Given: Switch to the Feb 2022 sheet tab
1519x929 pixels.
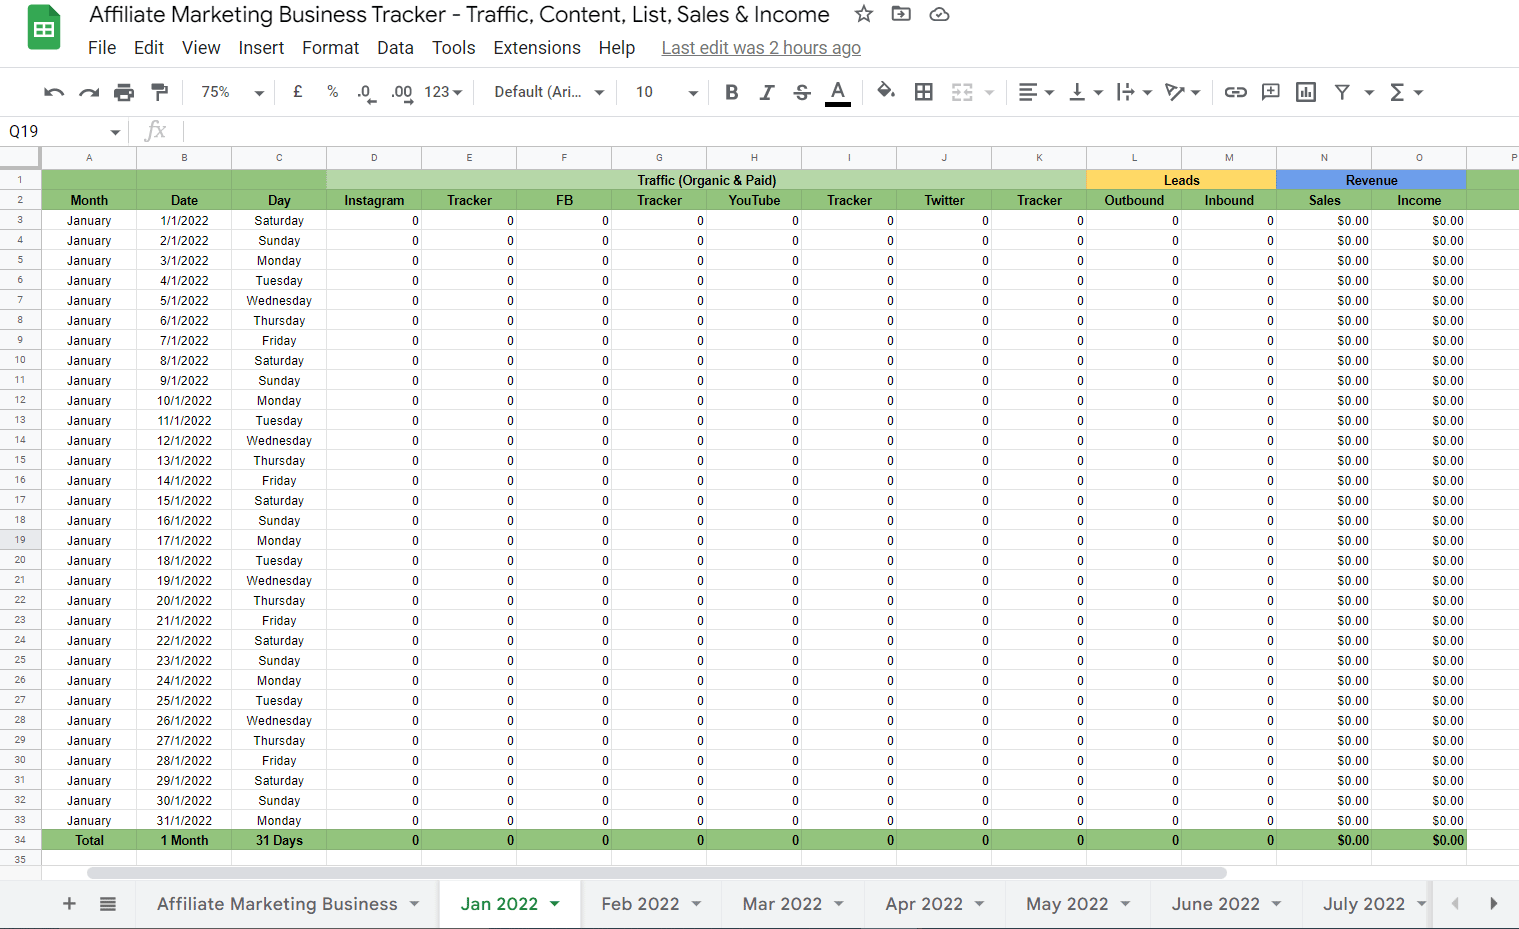Looking at the screenshot, I should click(640, 903).
